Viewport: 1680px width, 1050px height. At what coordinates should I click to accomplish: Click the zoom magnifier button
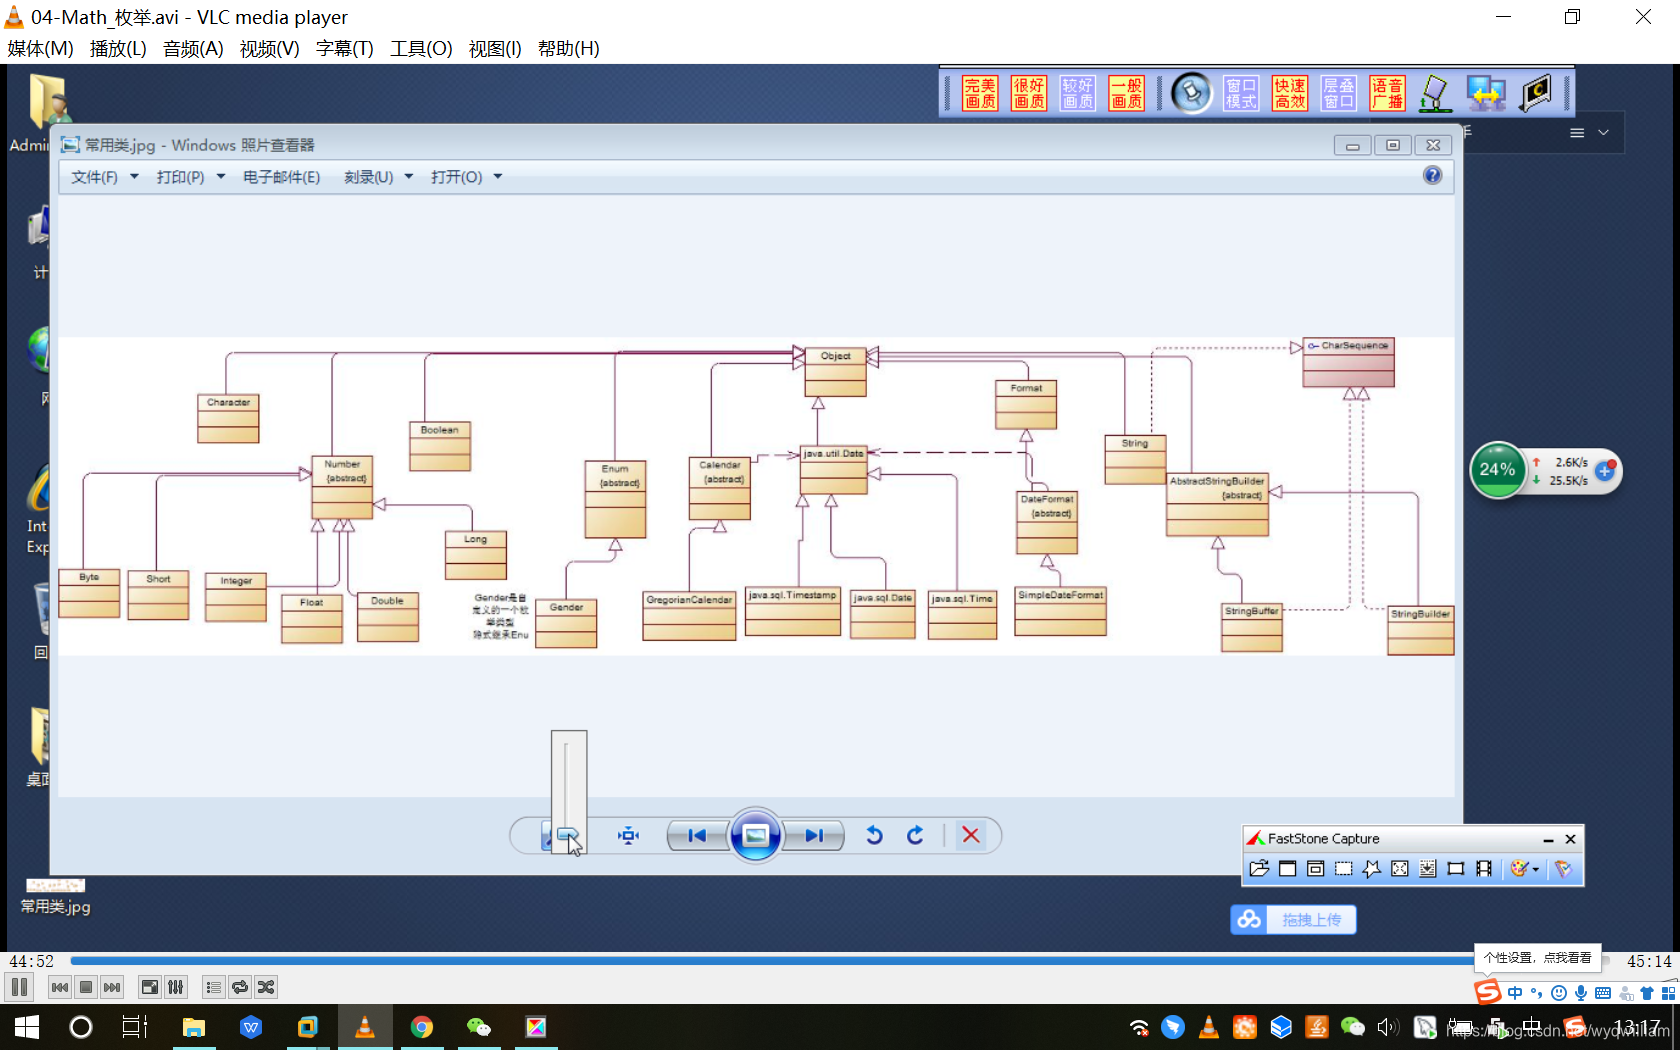tap(548, 836)
